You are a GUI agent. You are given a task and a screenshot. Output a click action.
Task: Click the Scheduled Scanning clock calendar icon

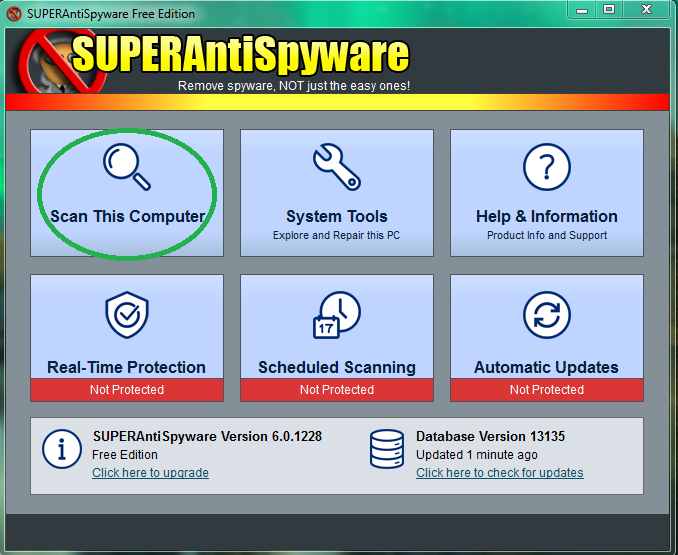point(337,315)
